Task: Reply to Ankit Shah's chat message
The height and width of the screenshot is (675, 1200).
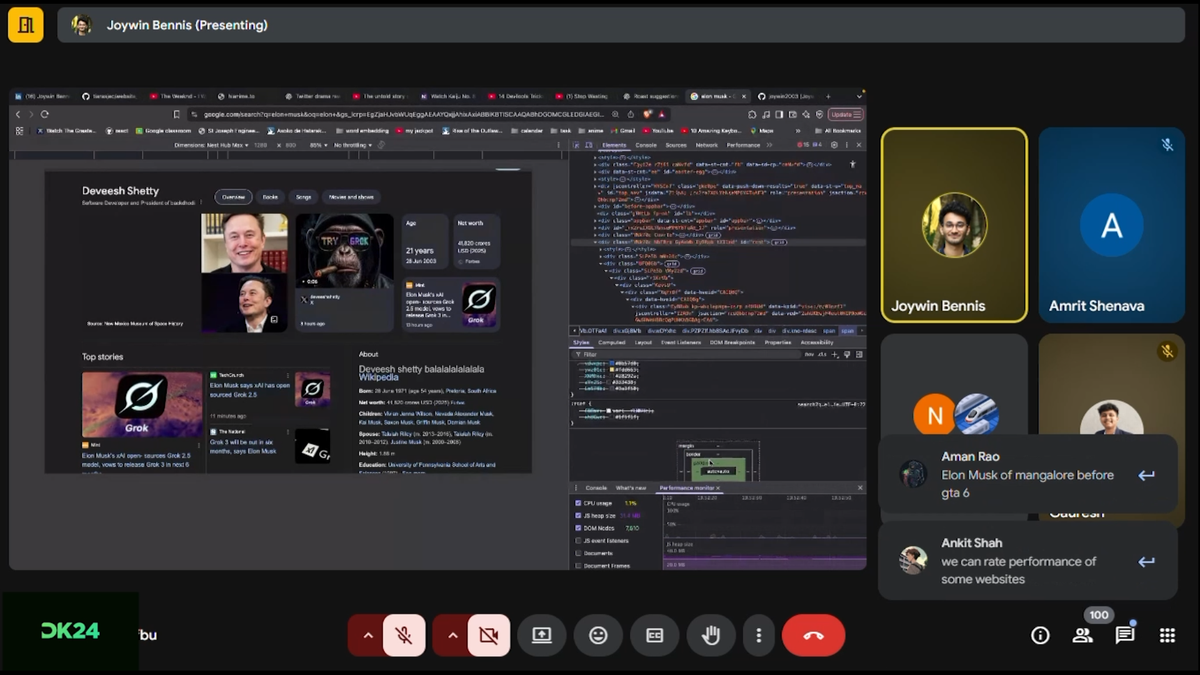Action: click(1146, 562)
